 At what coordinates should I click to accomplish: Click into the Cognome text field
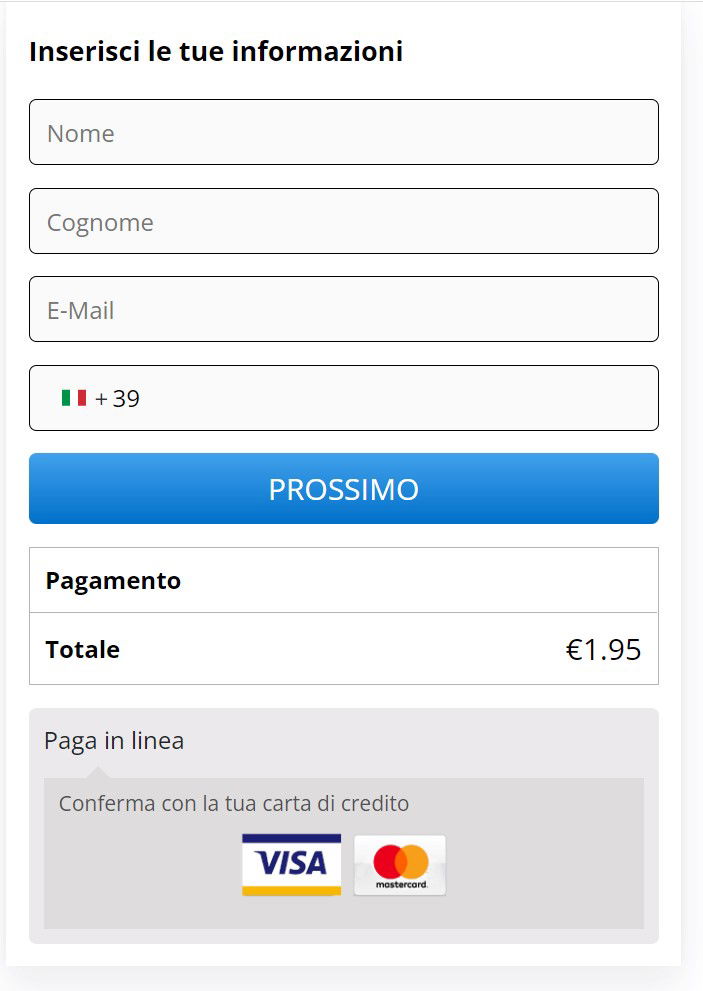coord(343,222)
